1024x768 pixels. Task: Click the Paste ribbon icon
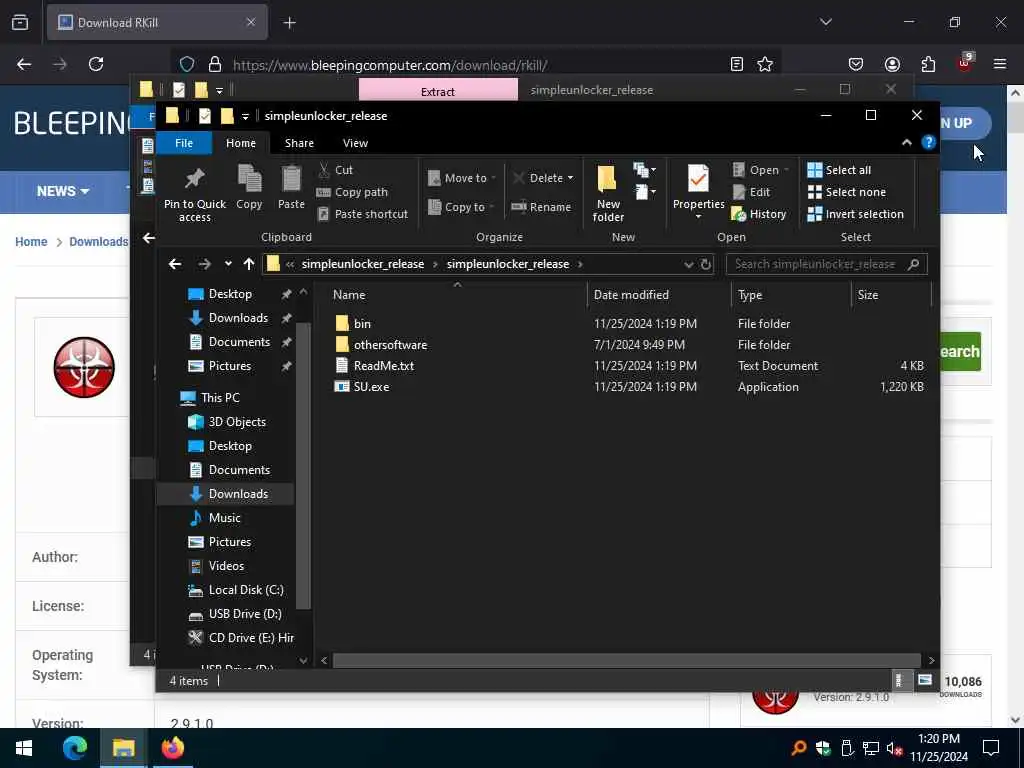tap(291, 188)
